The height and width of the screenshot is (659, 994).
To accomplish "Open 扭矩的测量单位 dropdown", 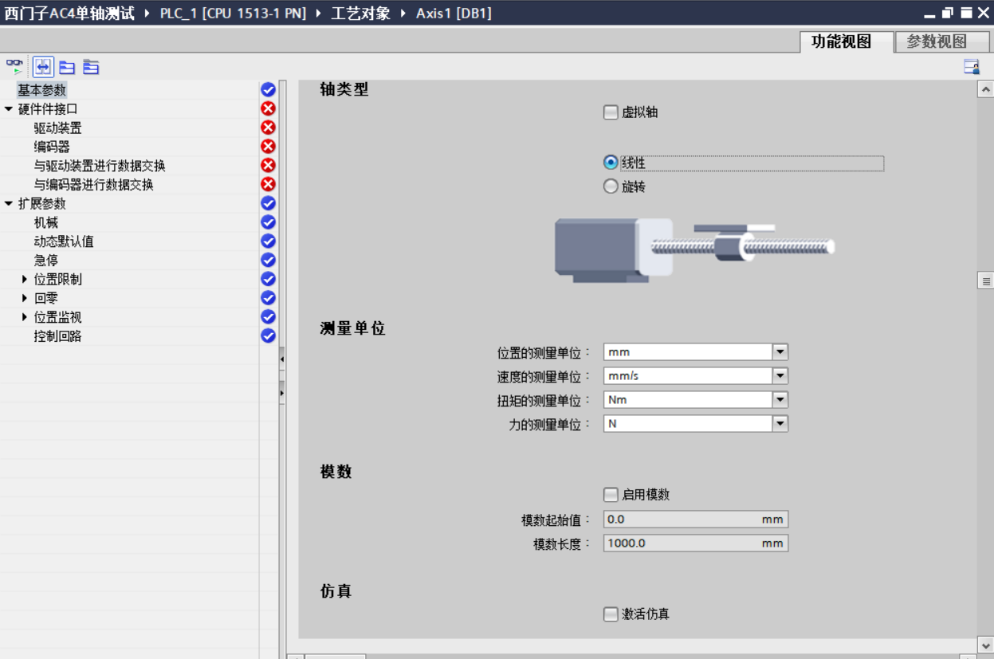I will 780,400.
